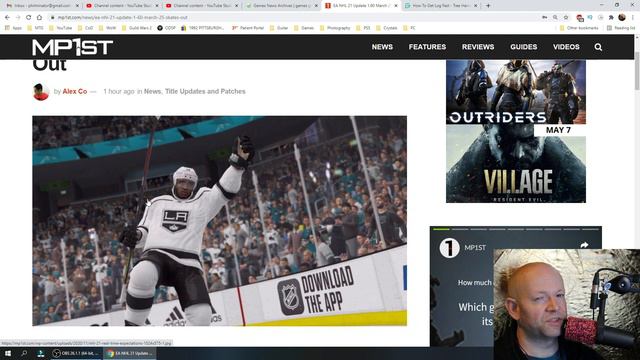The width and height of the screenshot is (640, 360).
Task: Reload the page with the refresh icon
Action: [29, 18]
